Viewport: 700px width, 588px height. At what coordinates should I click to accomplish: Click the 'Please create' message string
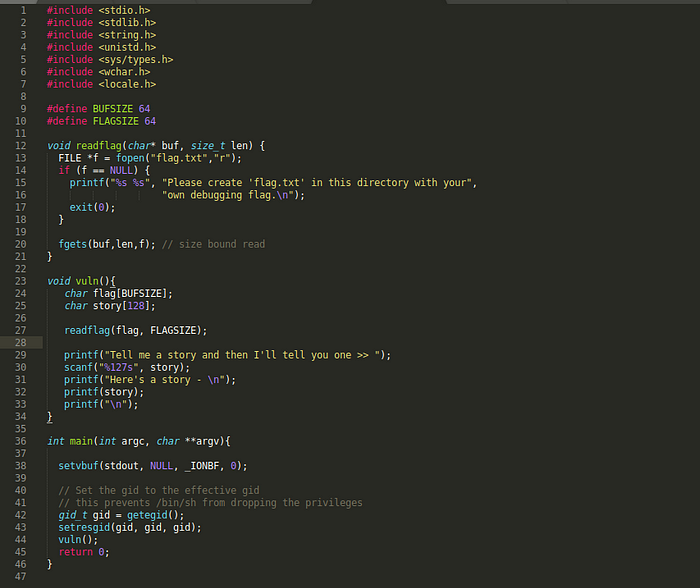[317, 183]
